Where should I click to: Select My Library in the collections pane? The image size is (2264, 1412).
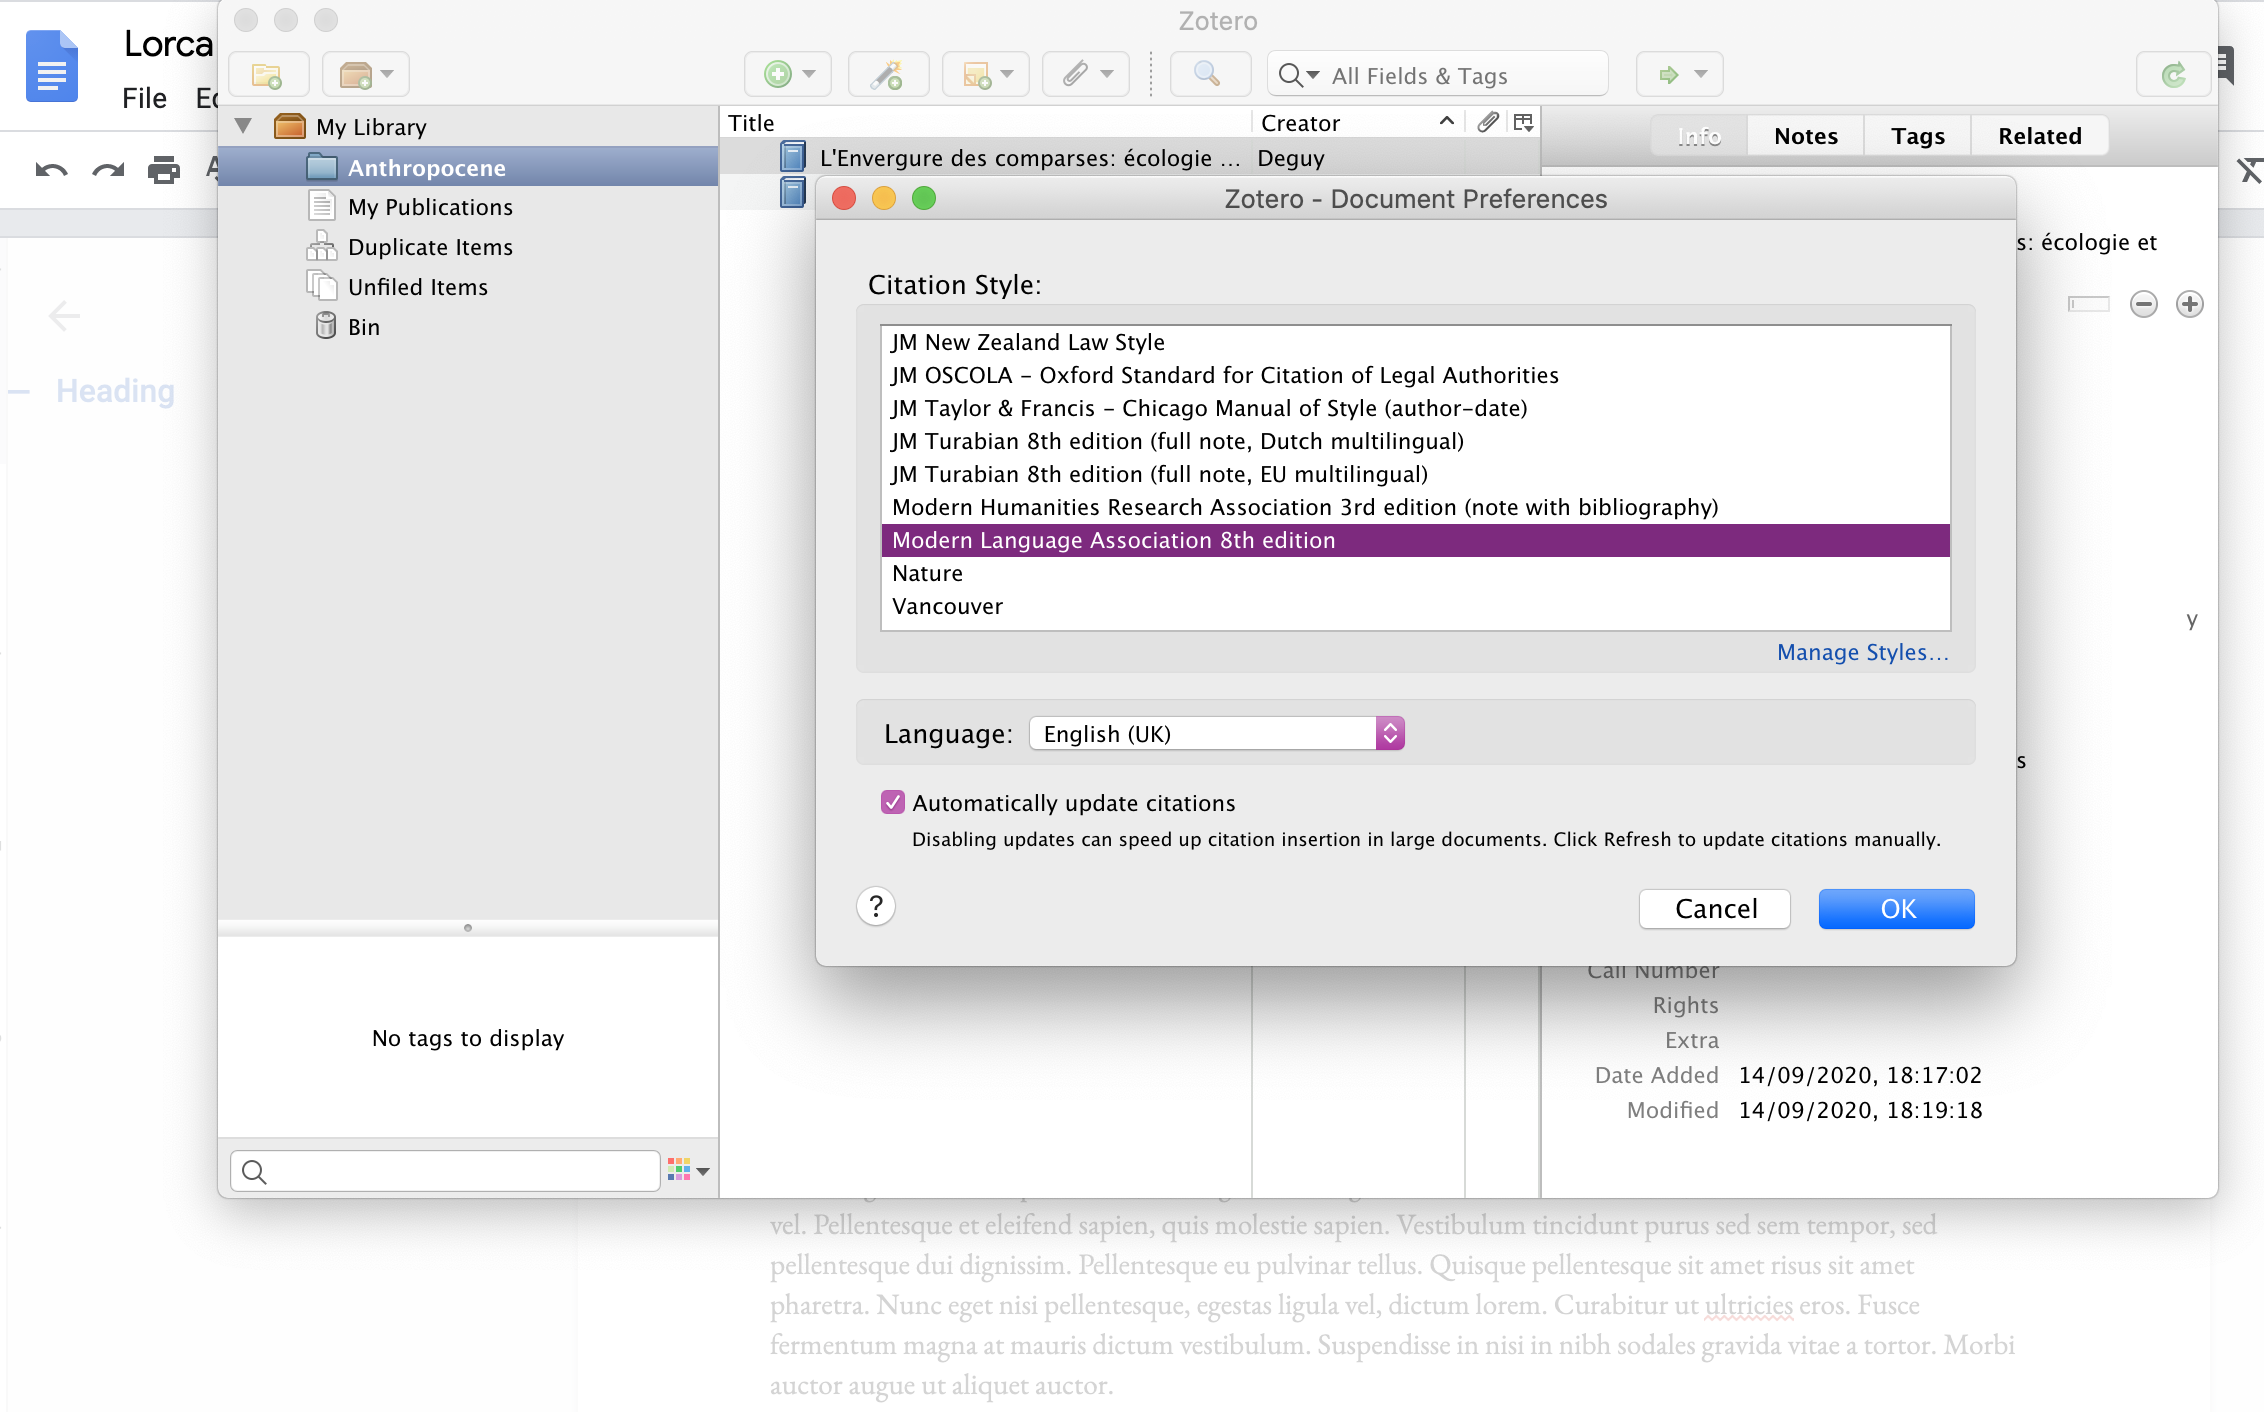point(370,127)
